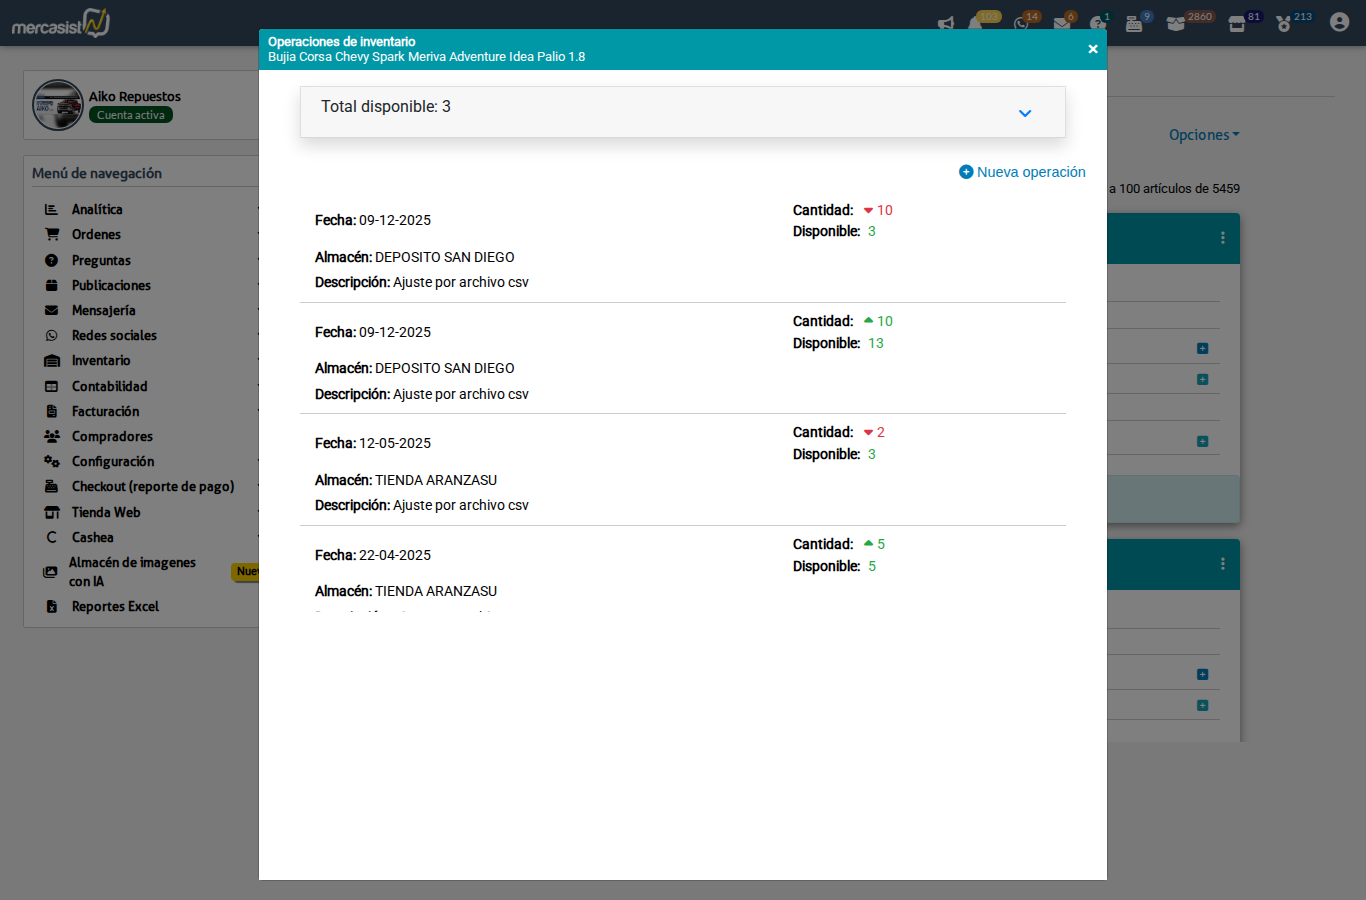Click the mercasist logo
Screen dimensions: 1366x900
(x=61, y=23)
